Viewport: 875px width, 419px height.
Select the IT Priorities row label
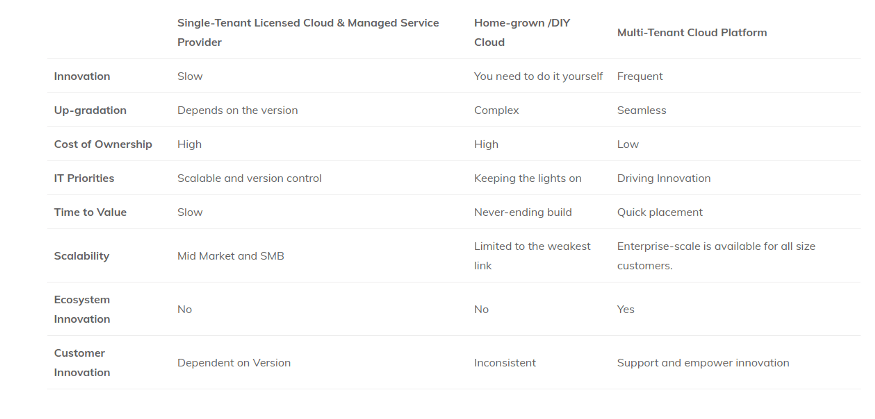84,178
